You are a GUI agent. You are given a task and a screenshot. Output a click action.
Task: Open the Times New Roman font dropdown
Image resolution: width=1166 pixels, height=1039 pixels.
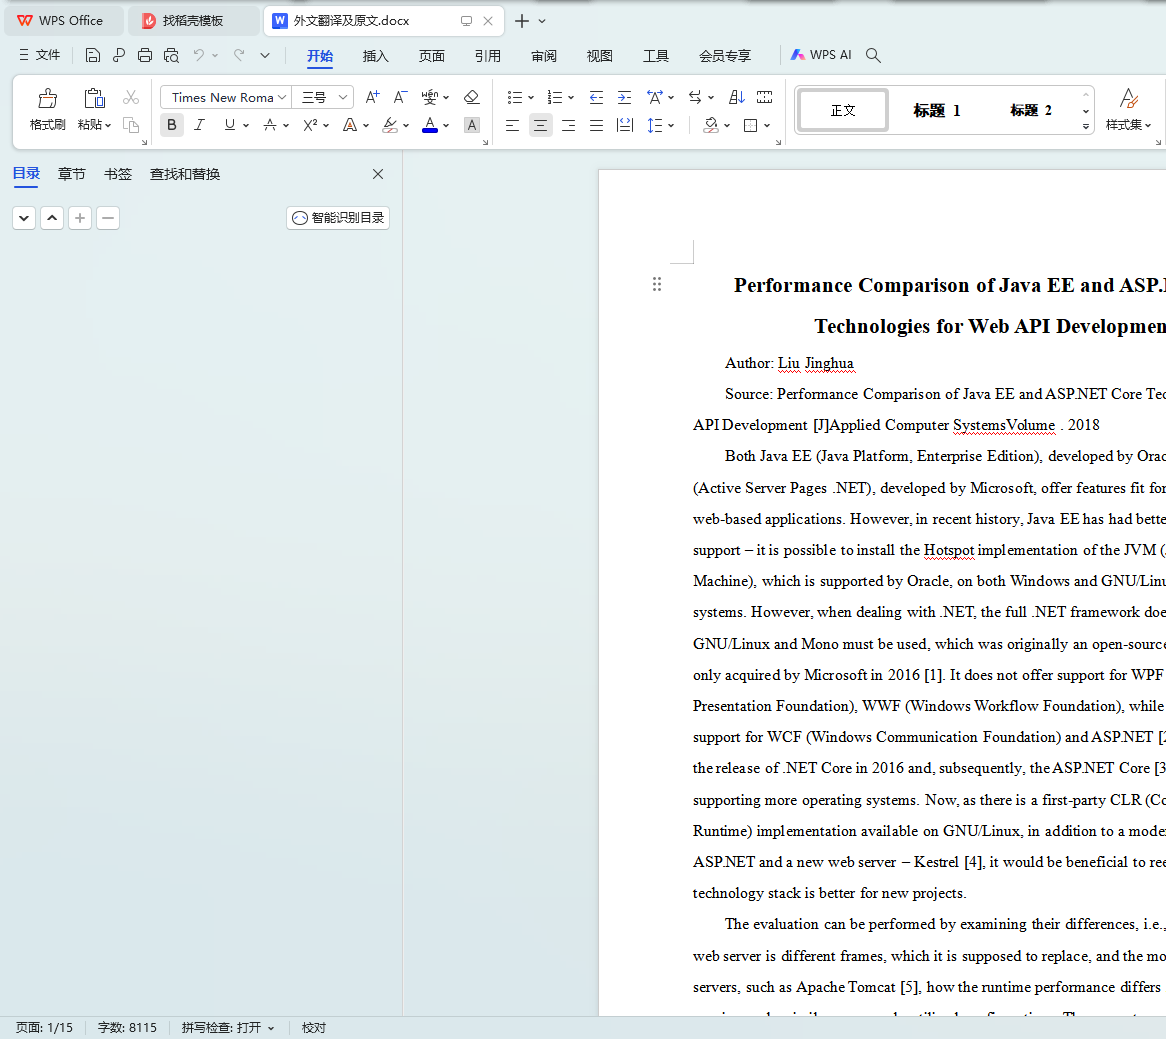[282, 97]
